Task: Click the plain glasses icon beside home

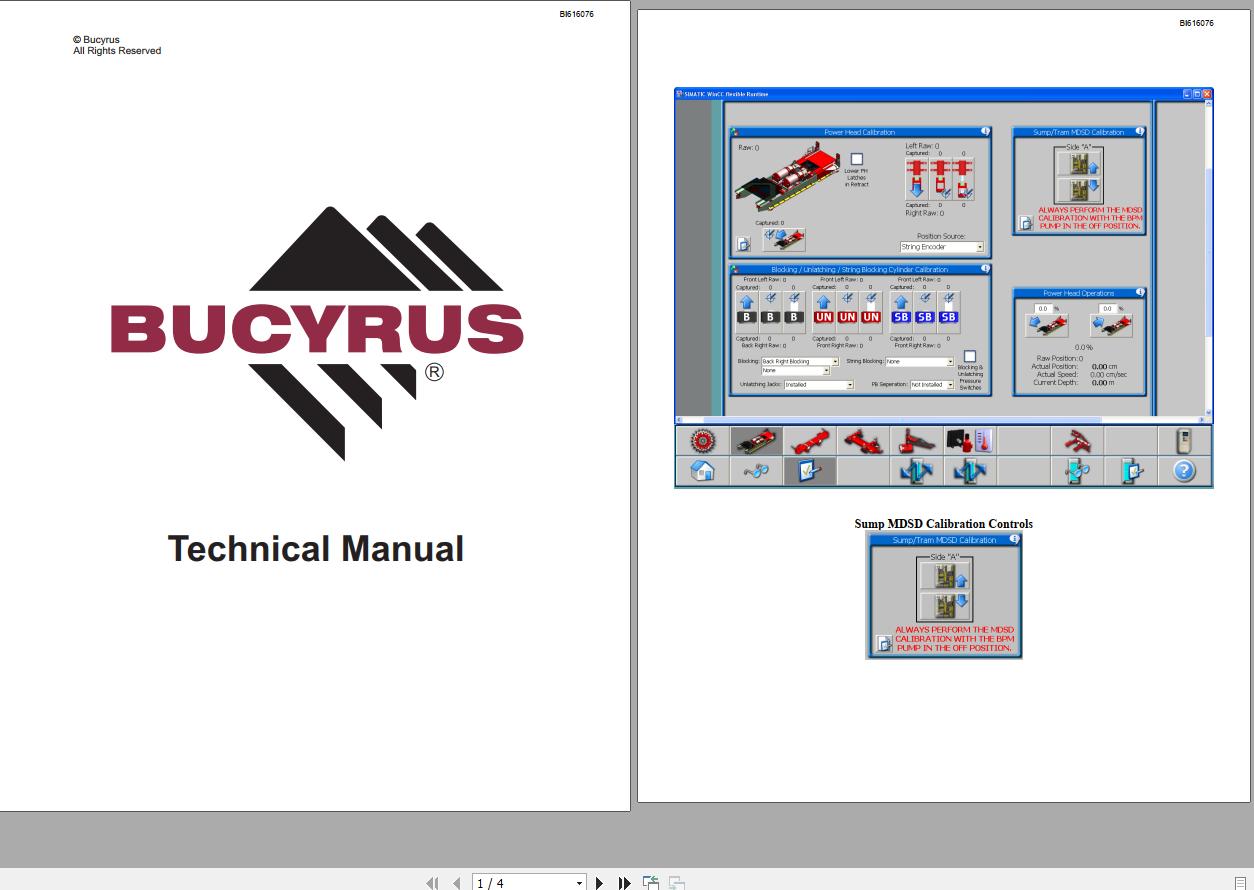Action: [x=756, y=471]
